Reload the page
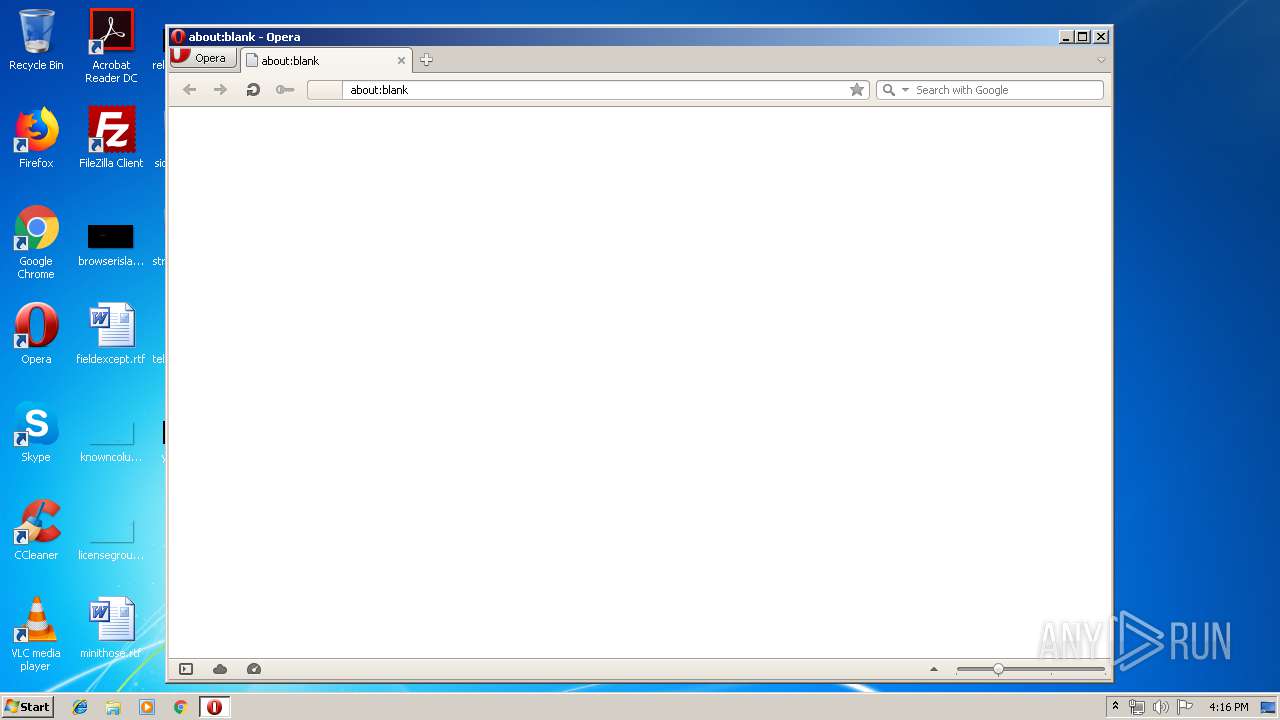The image size is (1280, 720). (x=253, y=90)
